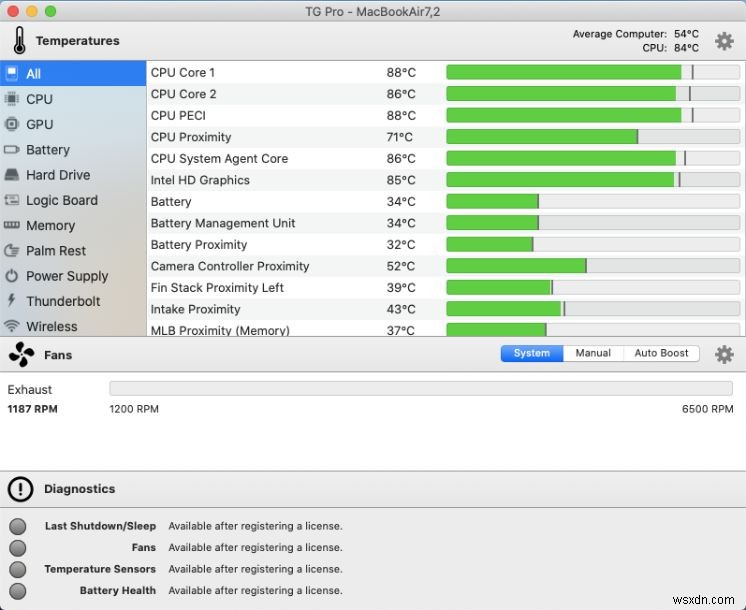Select the Logic Board category label
This screenshot has width=746, height=610.
[x=62, y=200]
